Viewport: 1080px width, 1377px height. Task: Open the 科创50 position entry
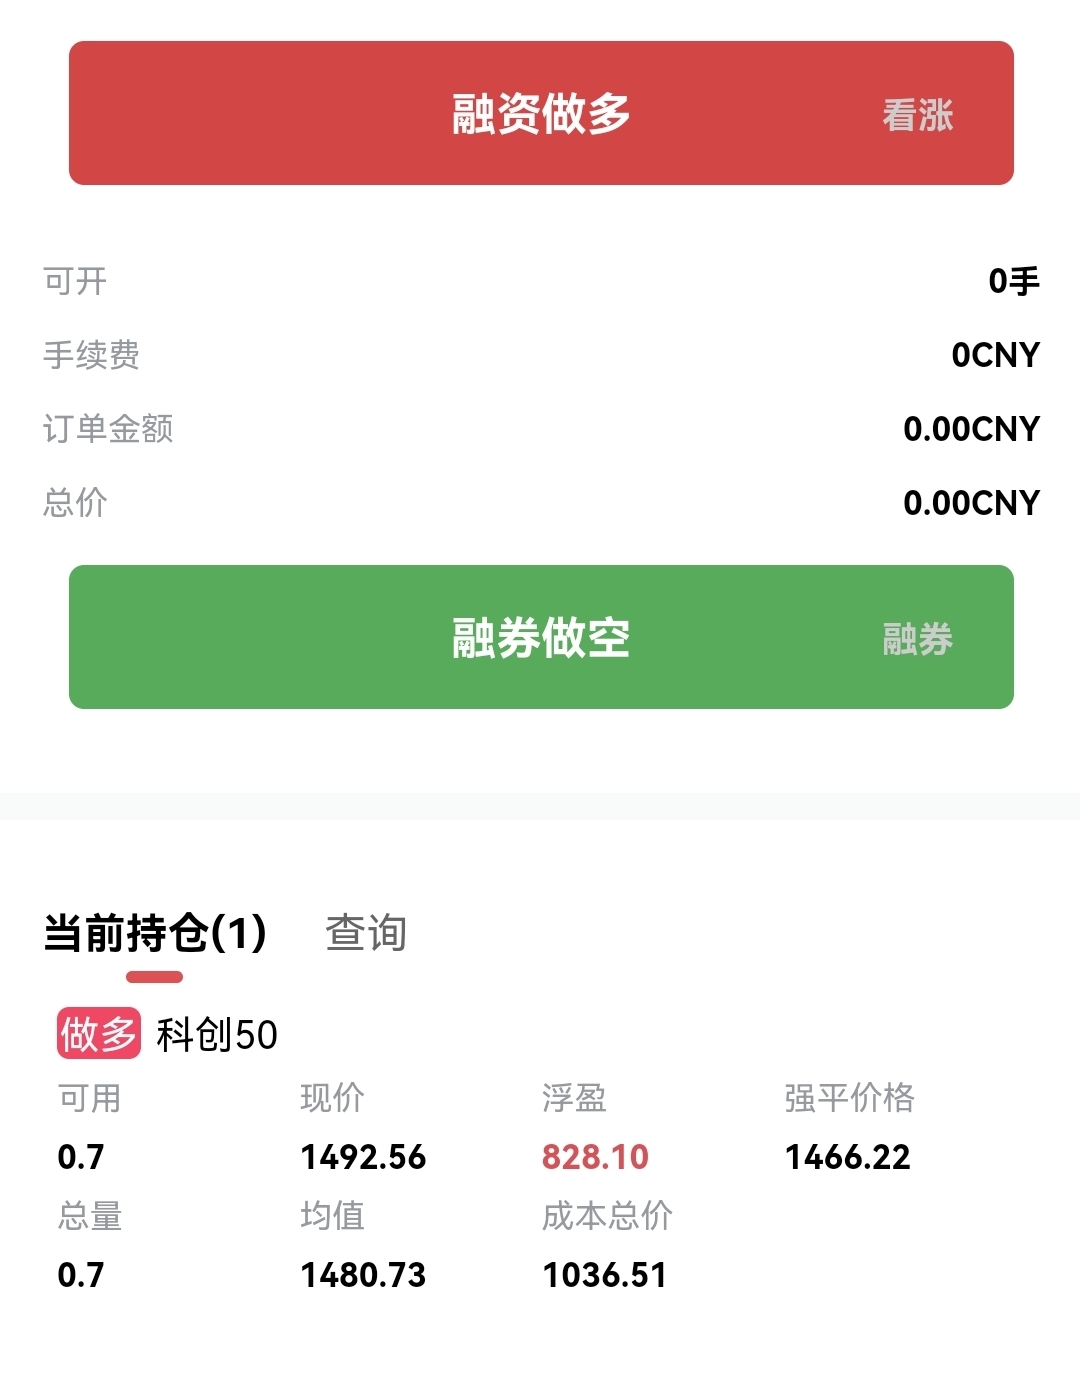pos(217,1034)
